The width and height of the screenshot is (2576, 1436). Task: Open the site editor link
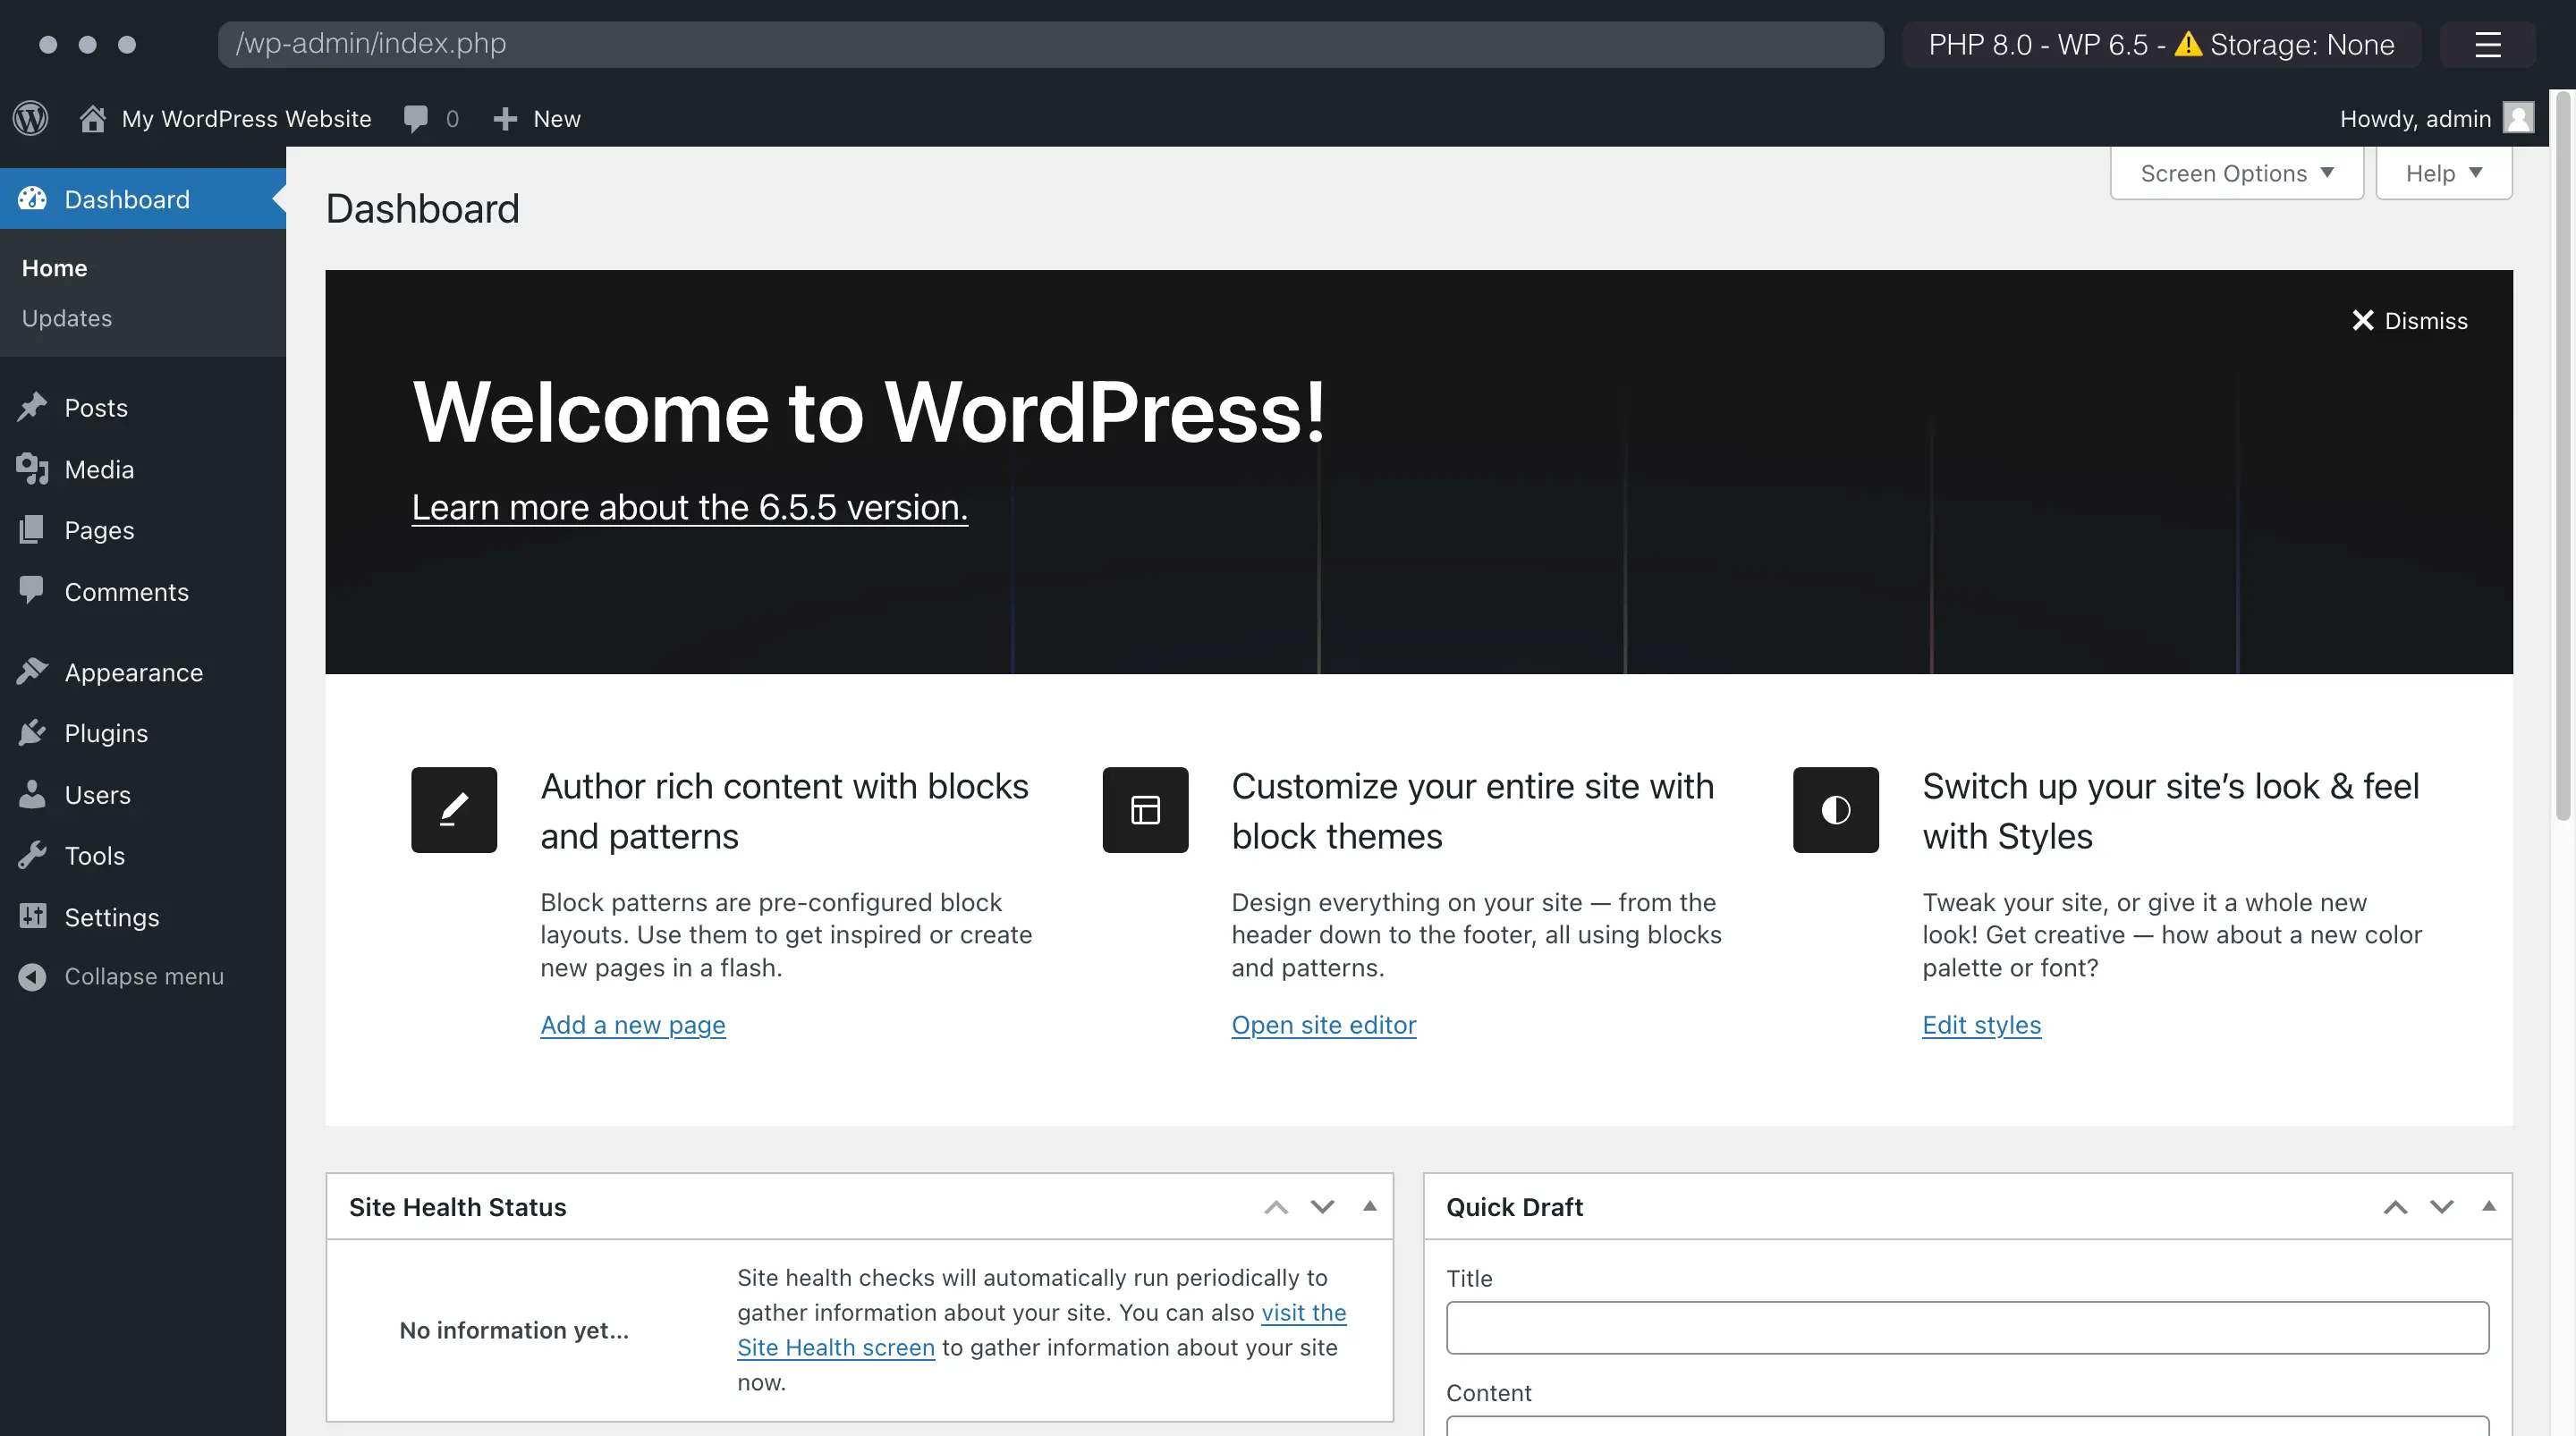(1325, 1024)
